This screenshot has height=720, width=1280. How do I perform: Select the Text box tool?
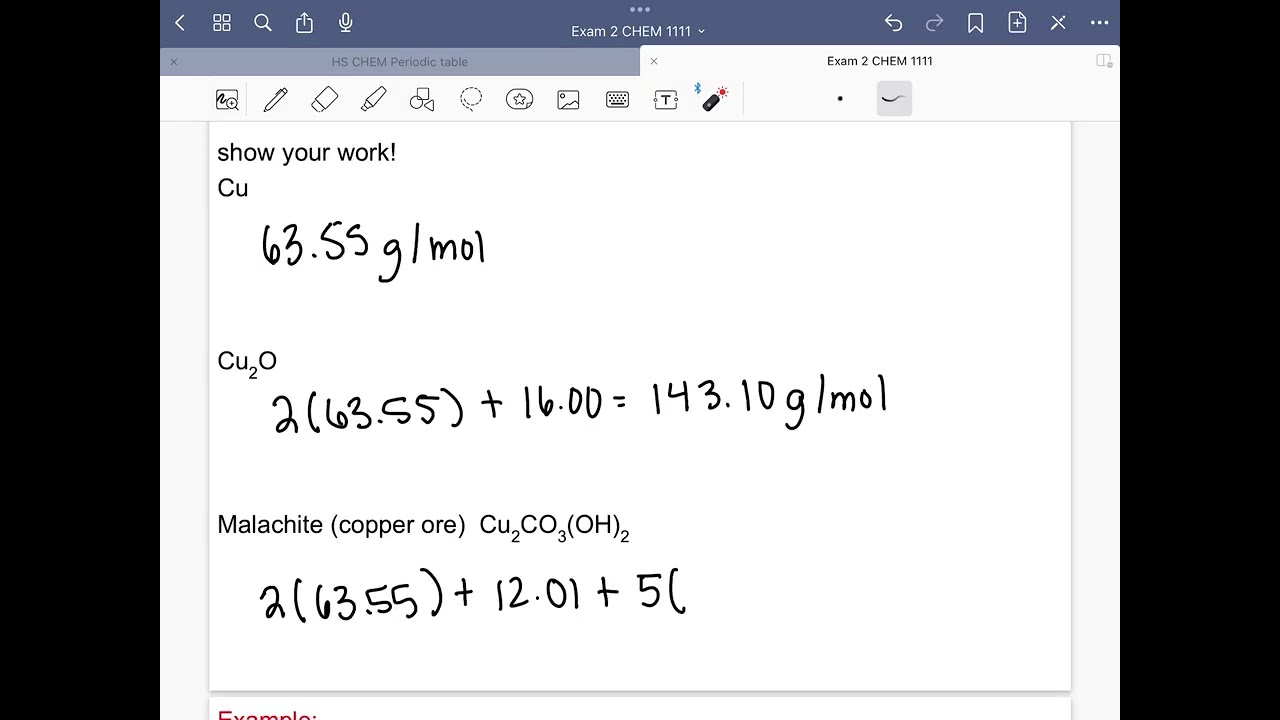(x=666, y=100)
